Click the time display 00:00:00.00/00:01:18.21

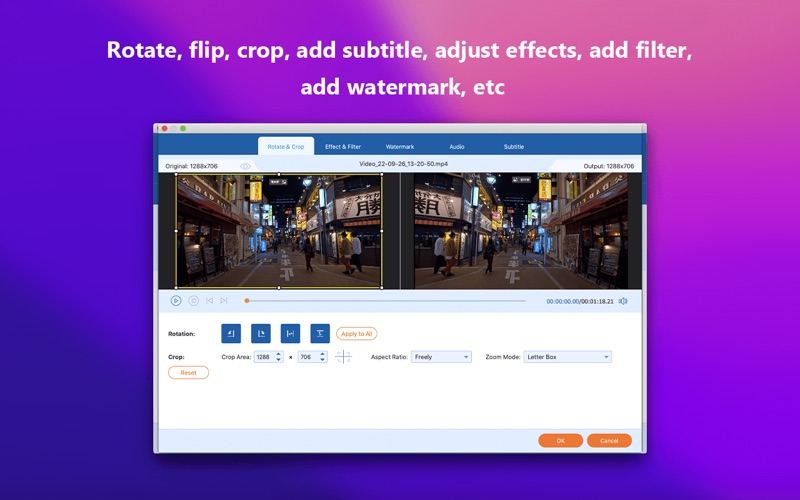[580, 302]
